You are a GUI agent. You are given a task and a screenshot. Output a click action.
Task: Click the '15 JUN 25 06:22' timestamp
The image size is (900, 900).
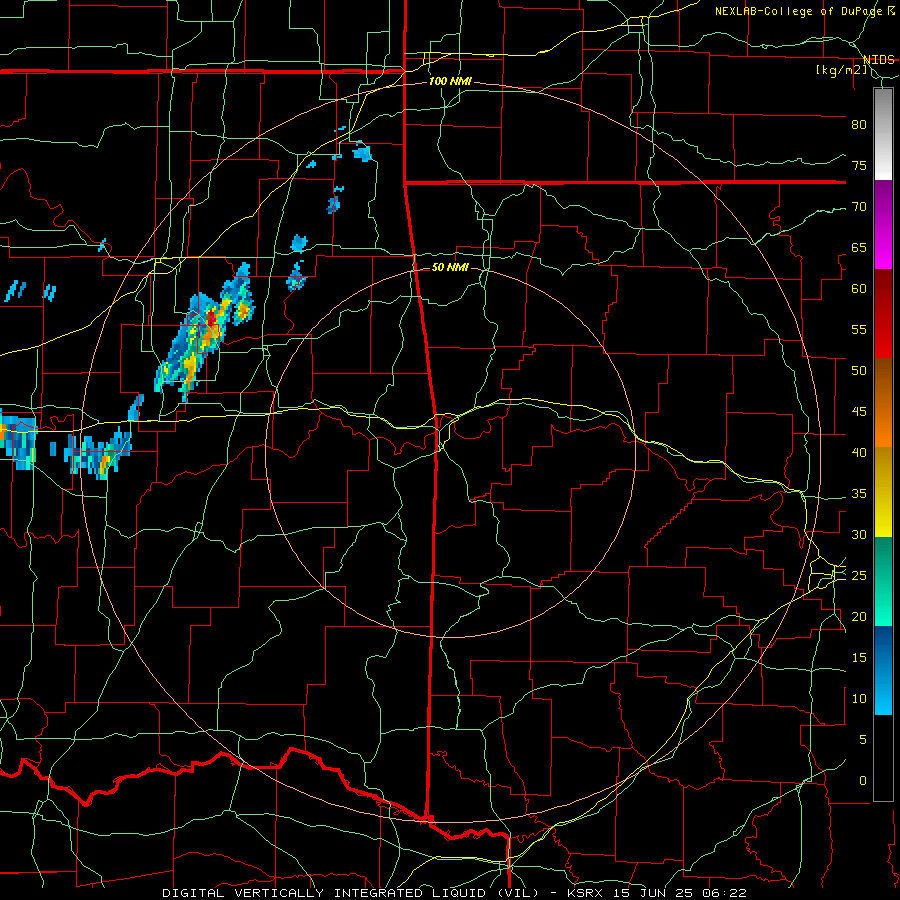pos(680,893)
